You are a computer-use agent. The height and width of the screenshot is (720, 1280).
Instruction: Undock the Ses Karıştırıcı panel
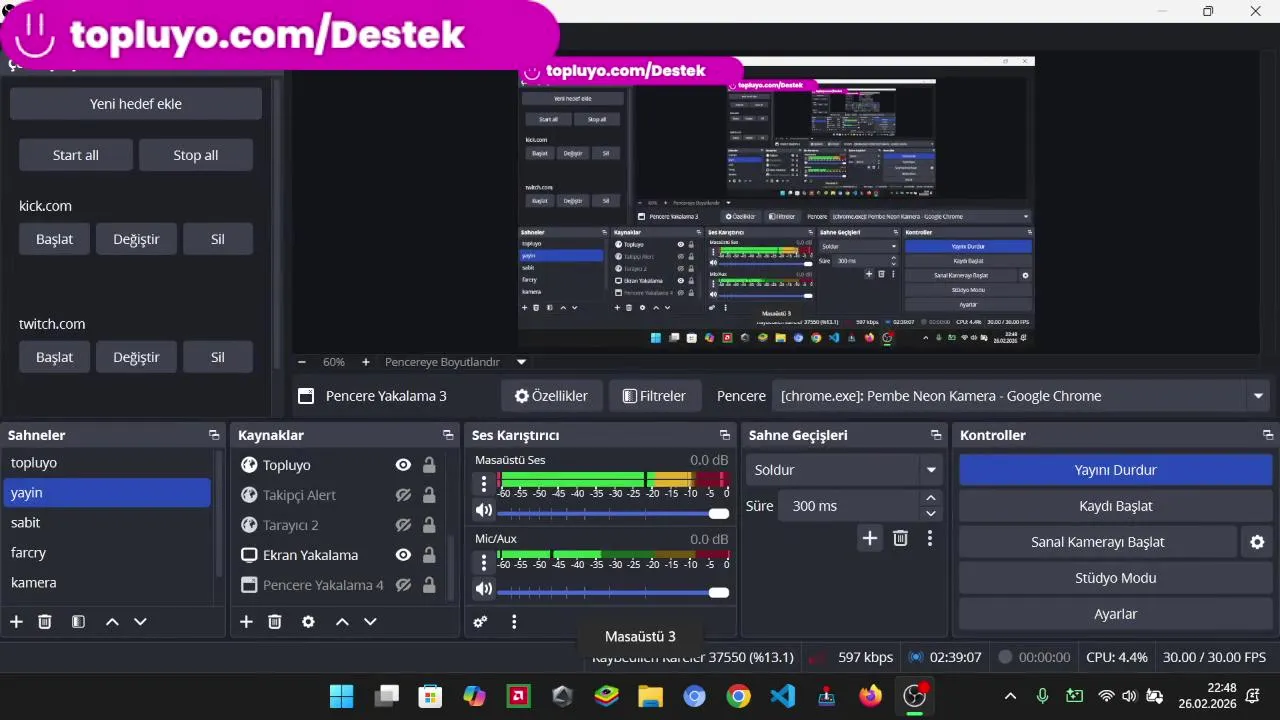(x=725, y=435)
